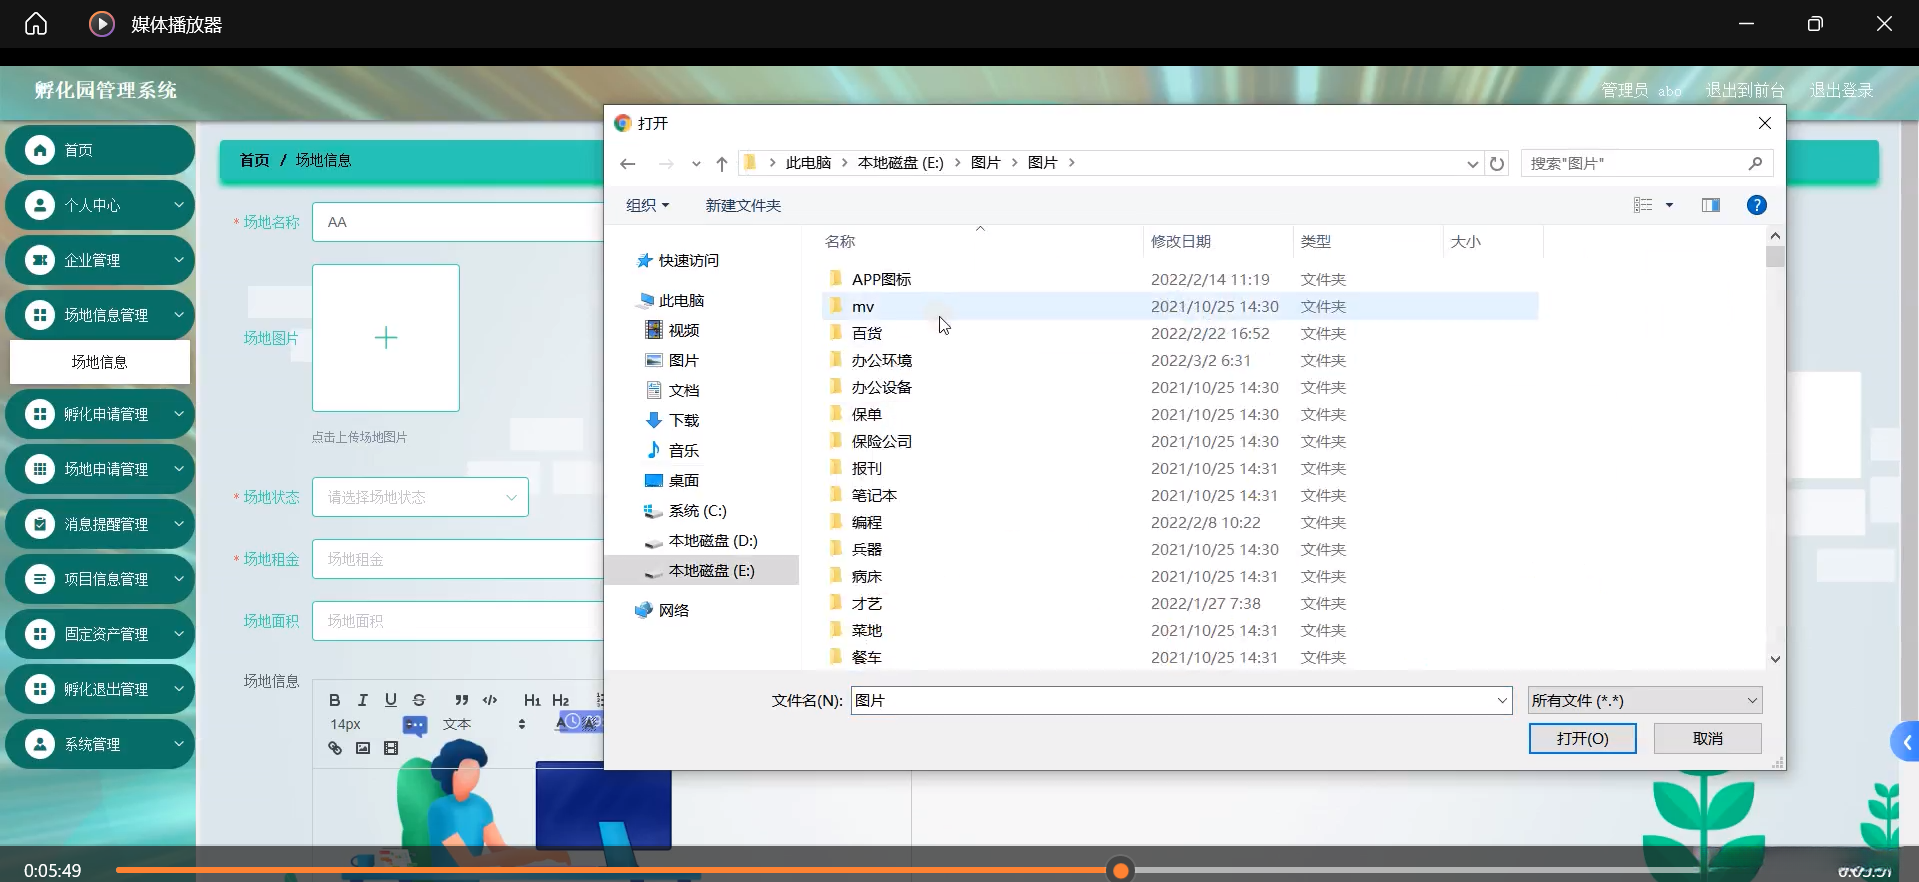Viewport: 1919px width, 882px height.
Task: Click 新建文件夹 in file dialog
Action: click(743, 205)
